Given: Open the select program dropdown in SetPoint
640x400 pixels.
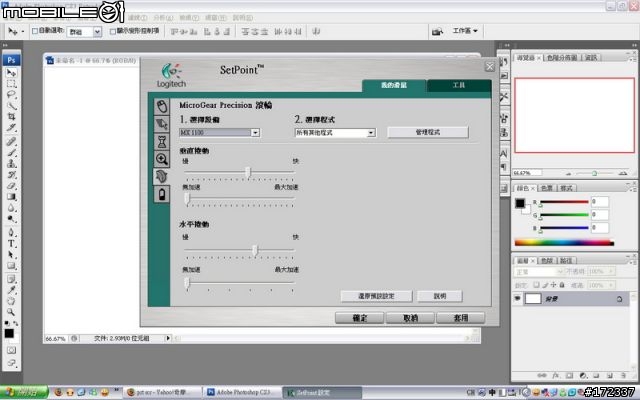Looking at the screenshot, I should click(371, 133).
